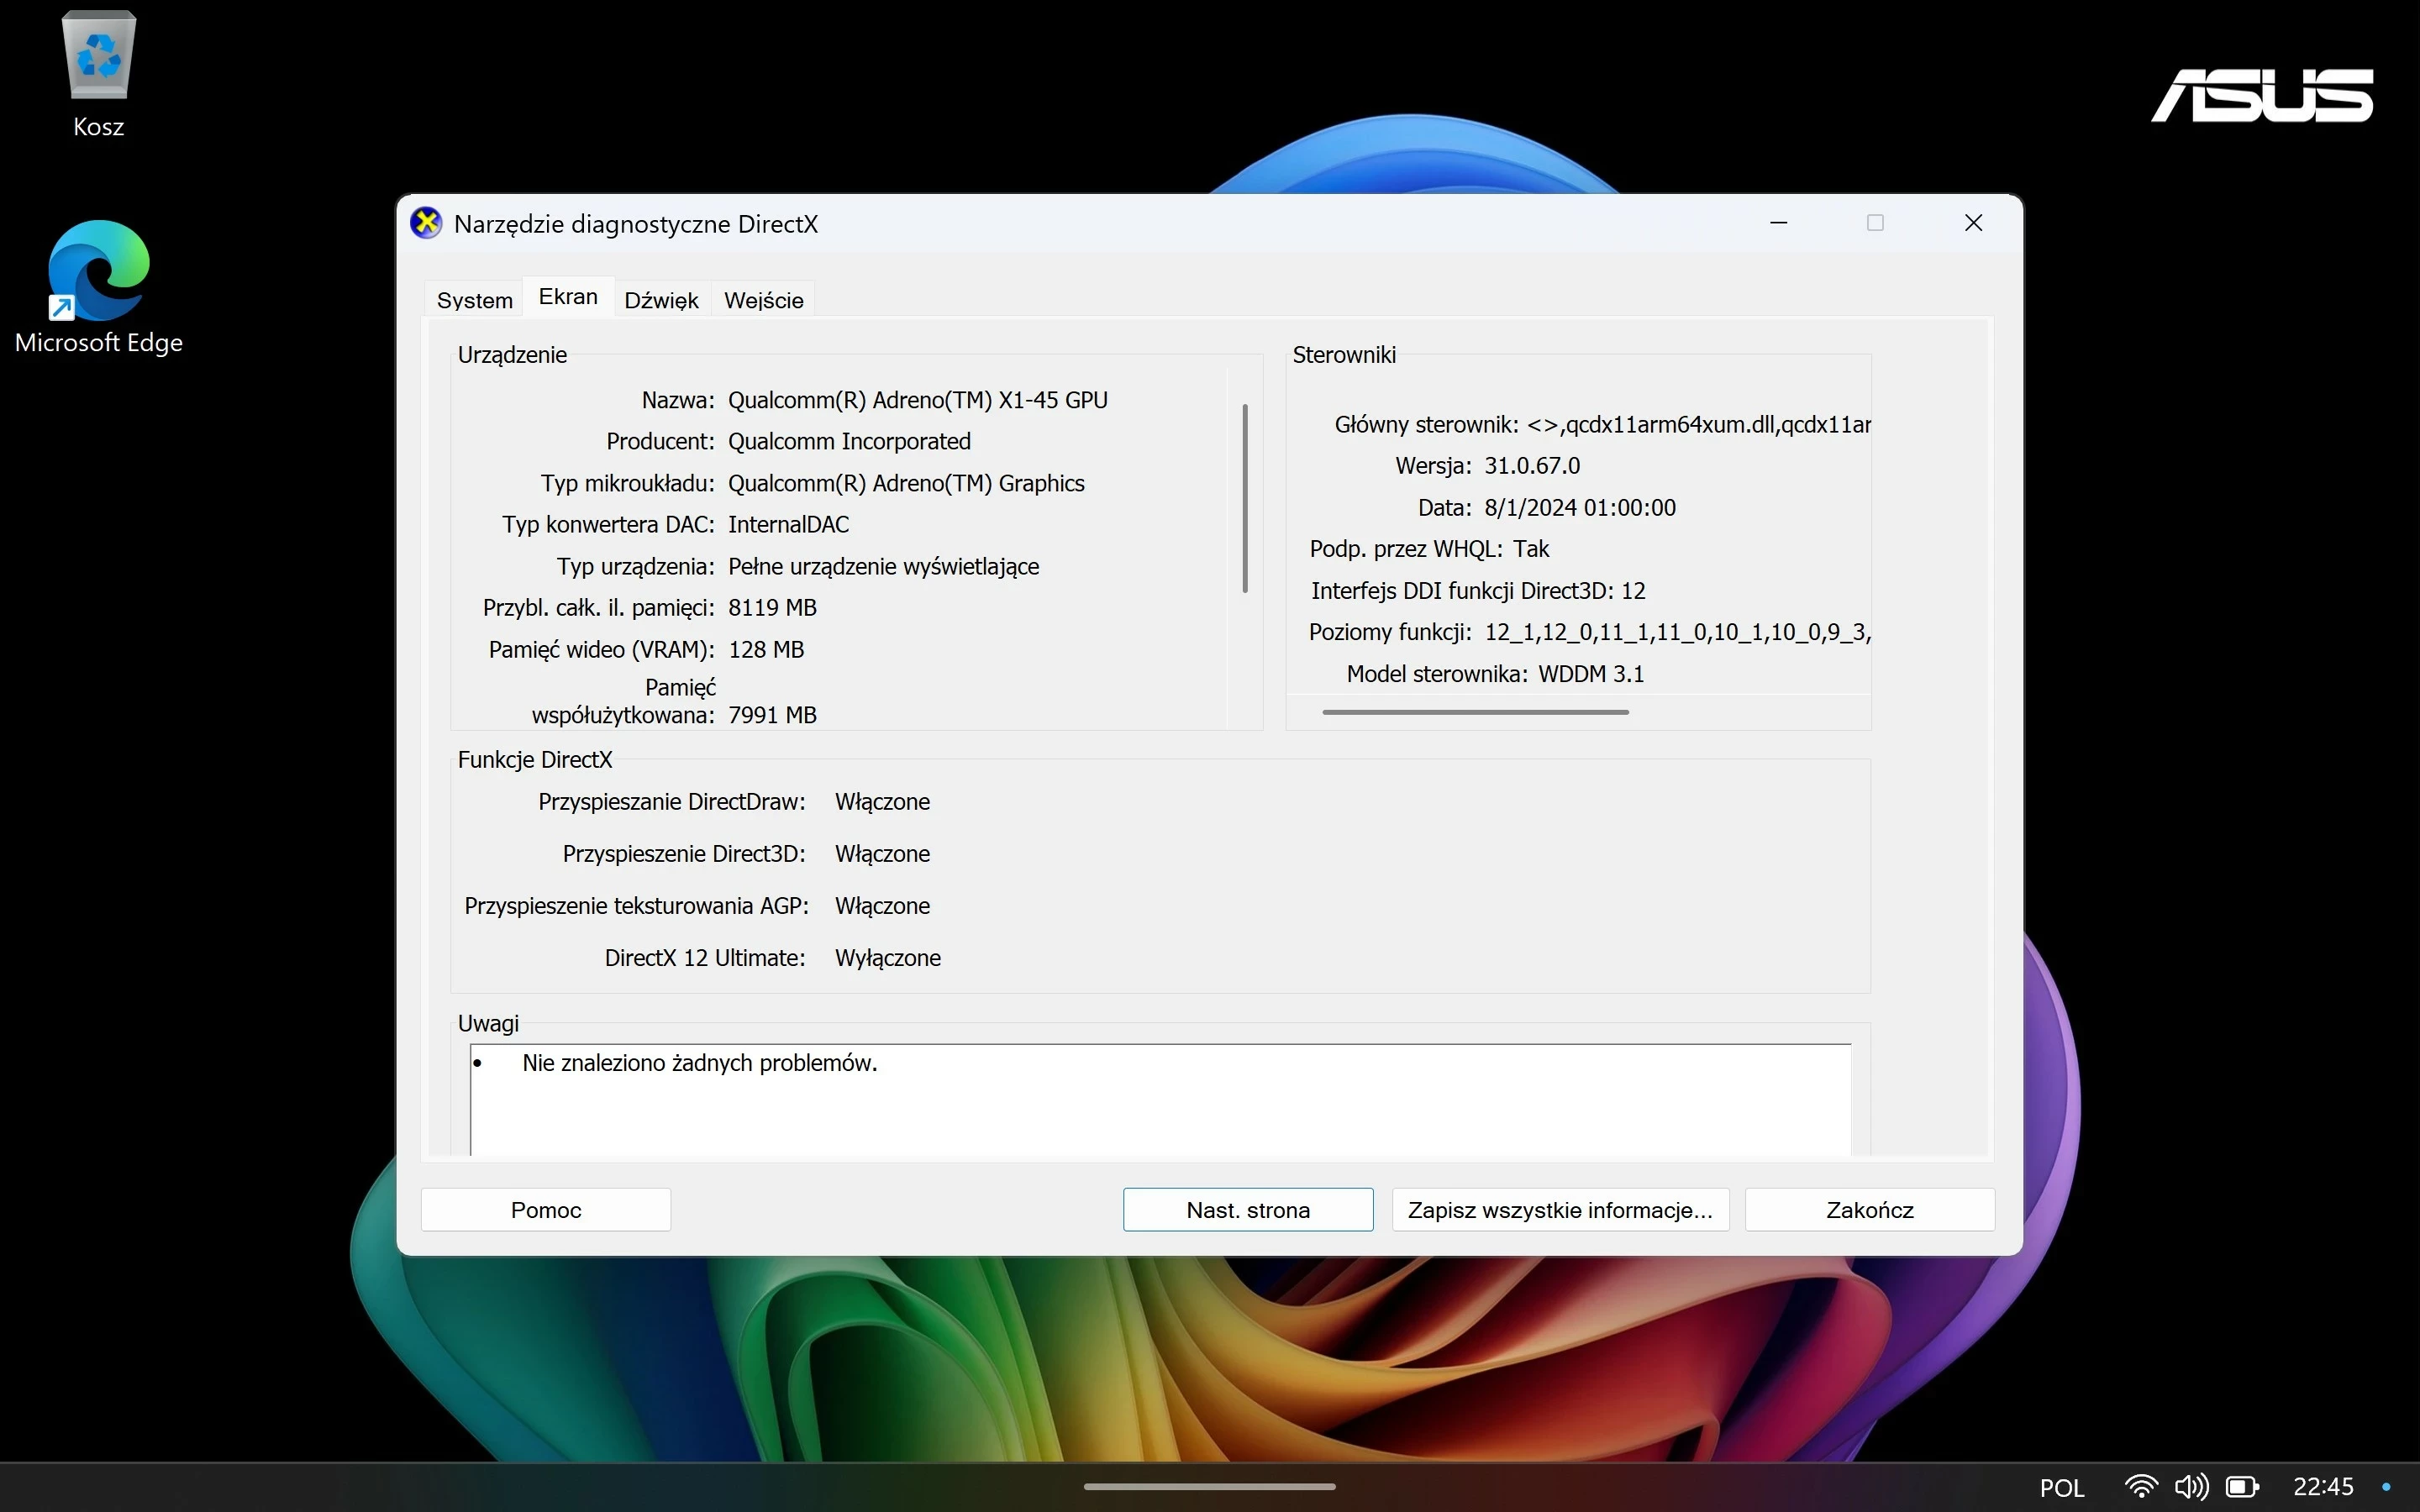The width and height of the screenshot is (2420, 1512).
Task: Minimize the DirectX diagnostic window
Action: click(x=1778, y=223)
